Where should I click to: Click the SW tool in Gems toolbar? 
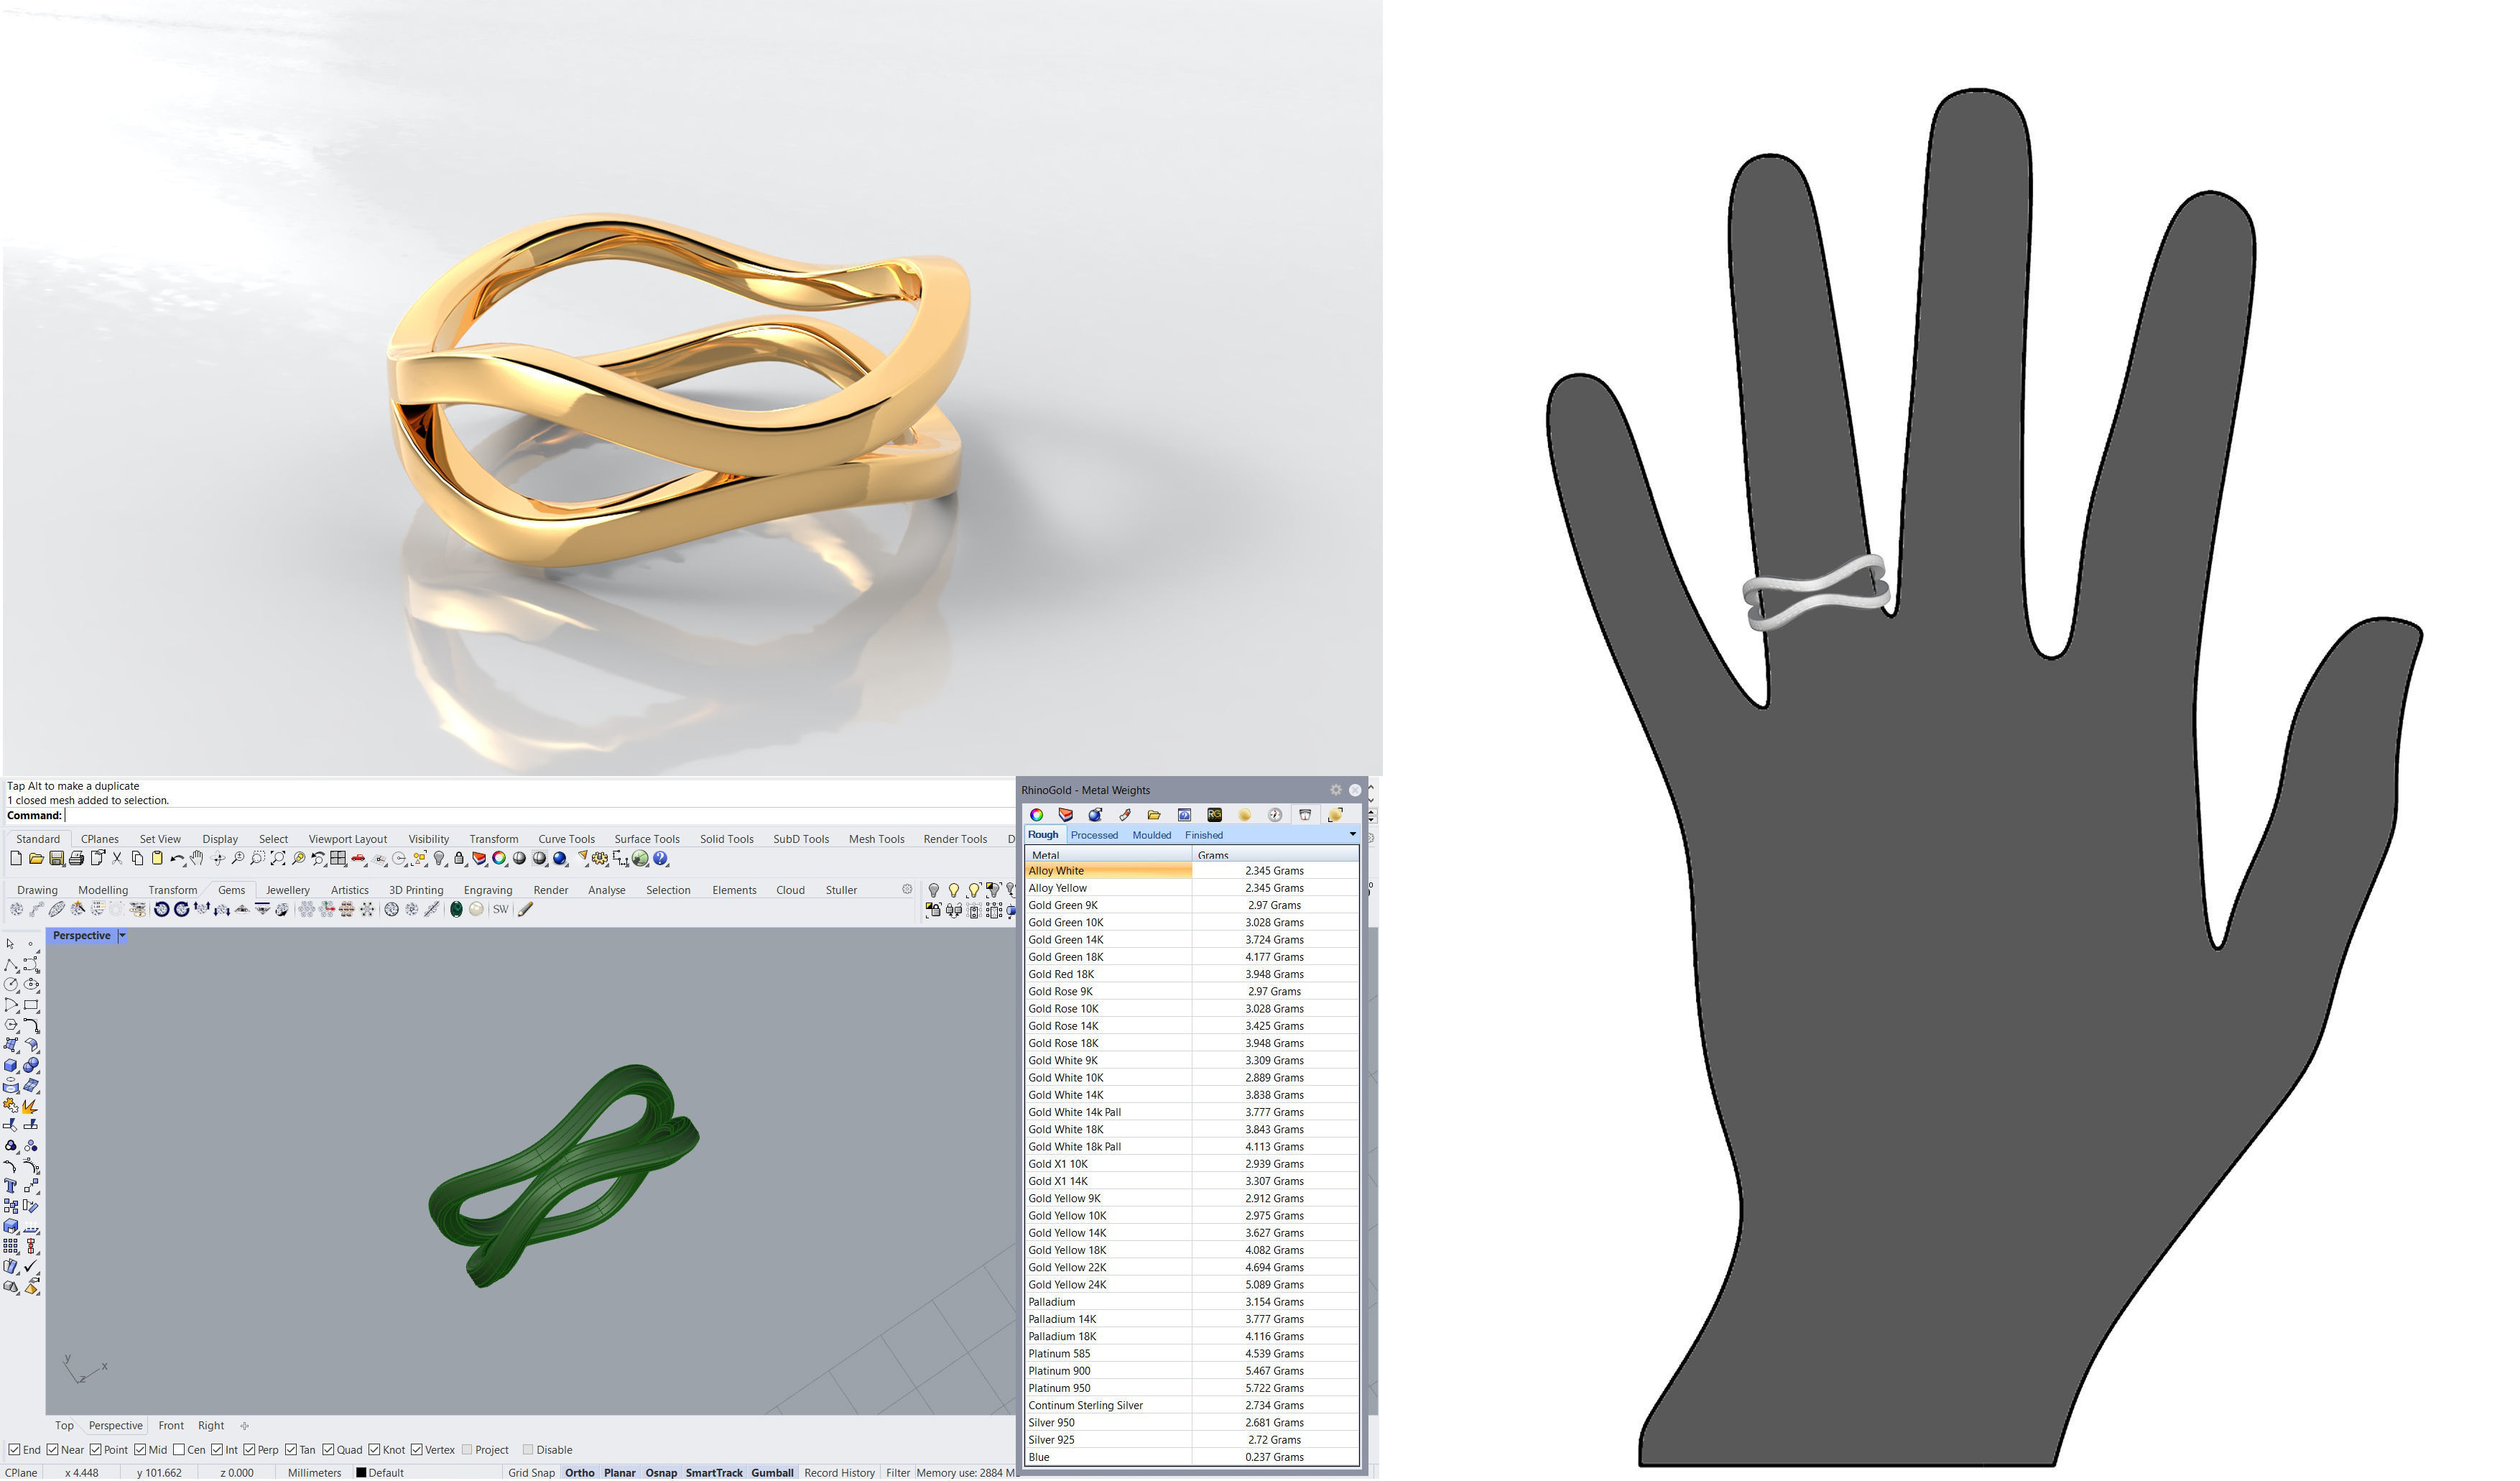tap(501, 910)
